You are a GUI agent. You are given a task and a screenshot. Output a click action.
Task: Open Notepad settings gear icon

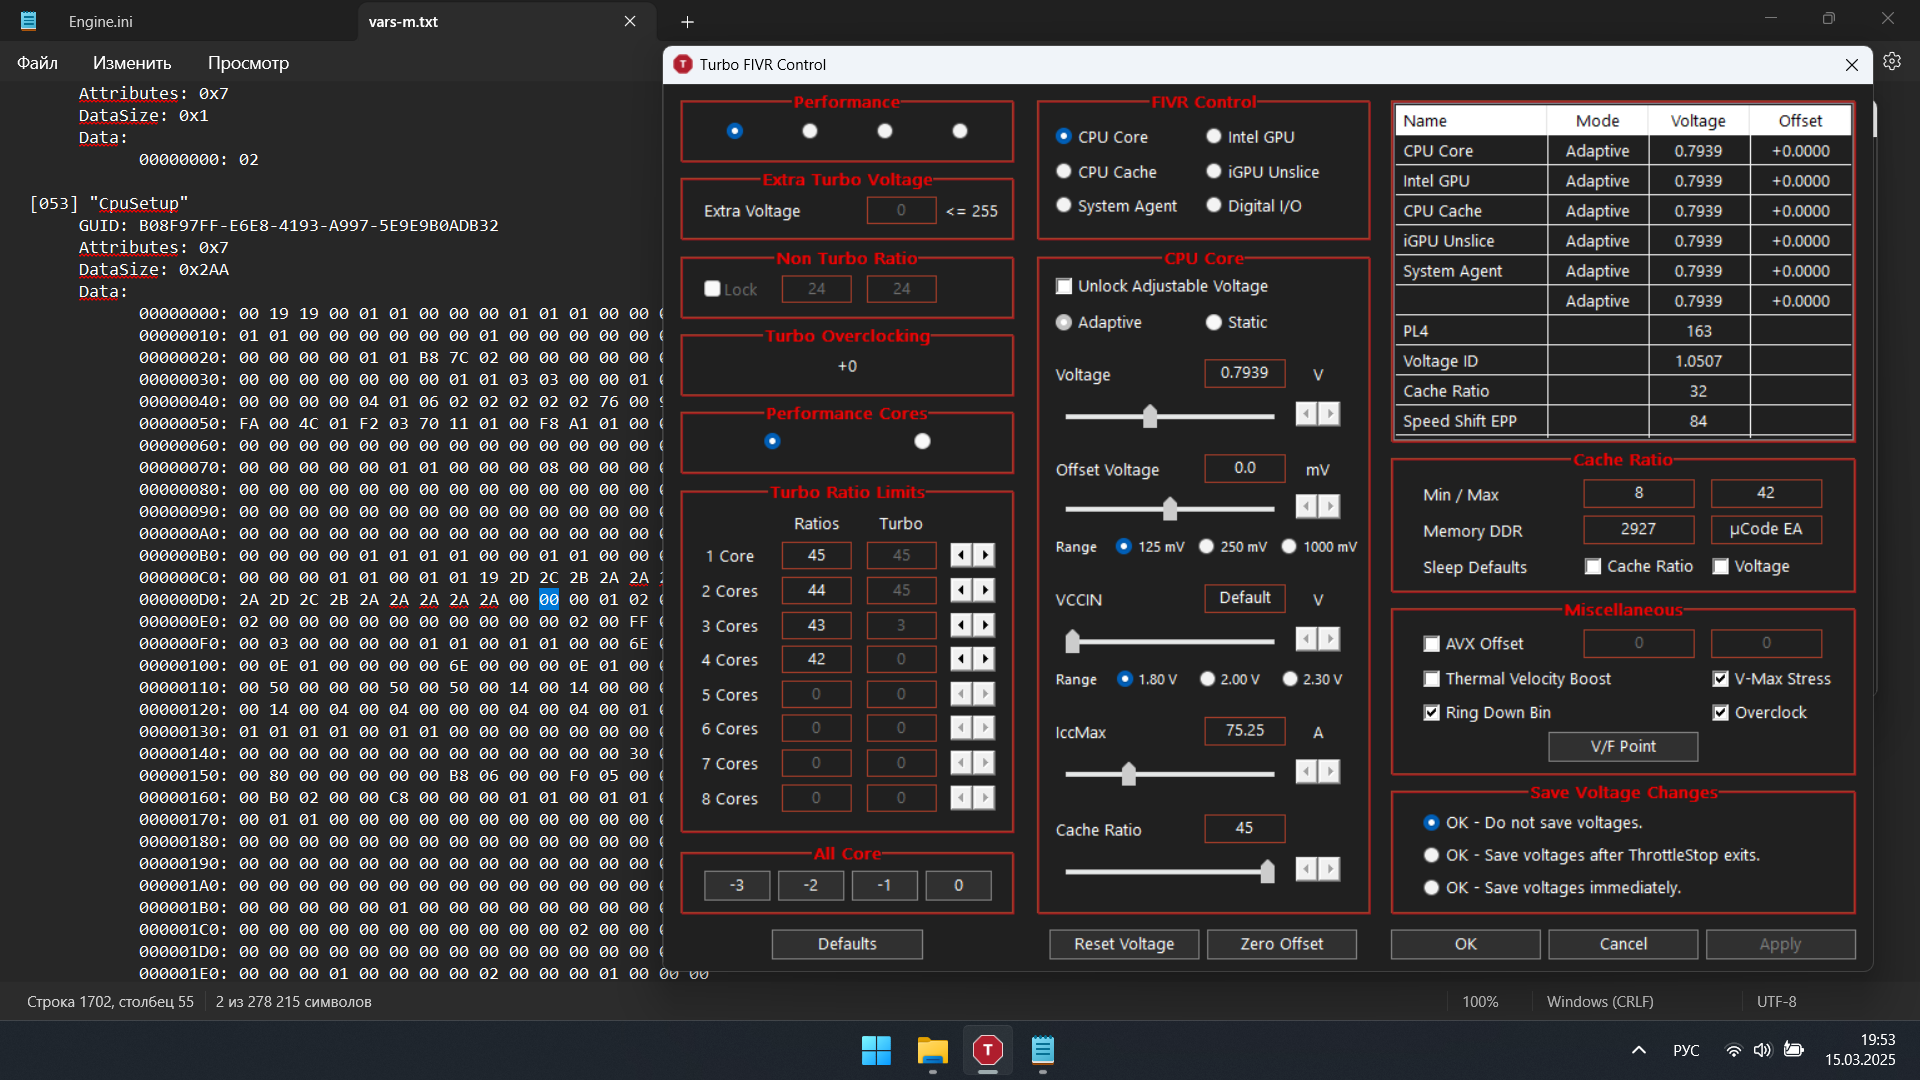coord(1892,62)
